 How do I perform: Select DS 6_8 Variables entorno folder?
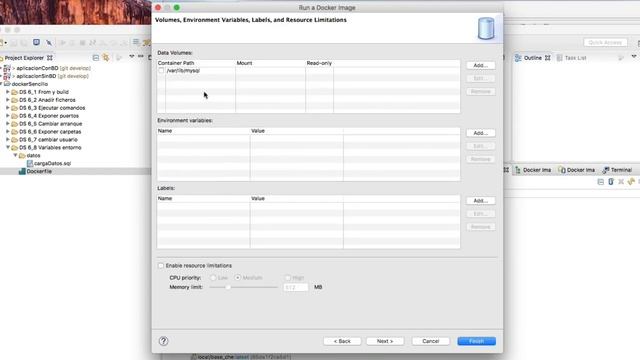[50, 147]
